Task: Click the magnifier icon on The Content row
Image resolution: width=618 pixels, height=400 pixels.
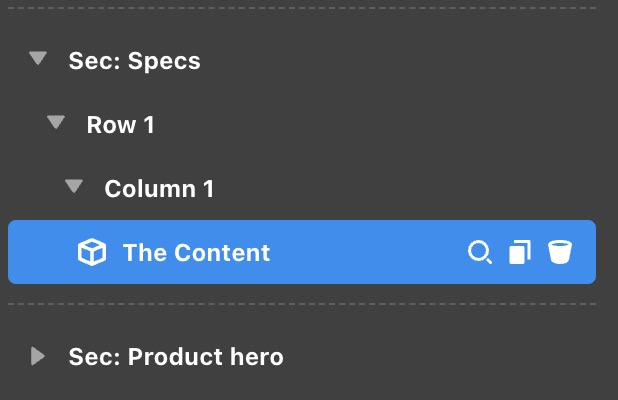Action: point(480,253)
